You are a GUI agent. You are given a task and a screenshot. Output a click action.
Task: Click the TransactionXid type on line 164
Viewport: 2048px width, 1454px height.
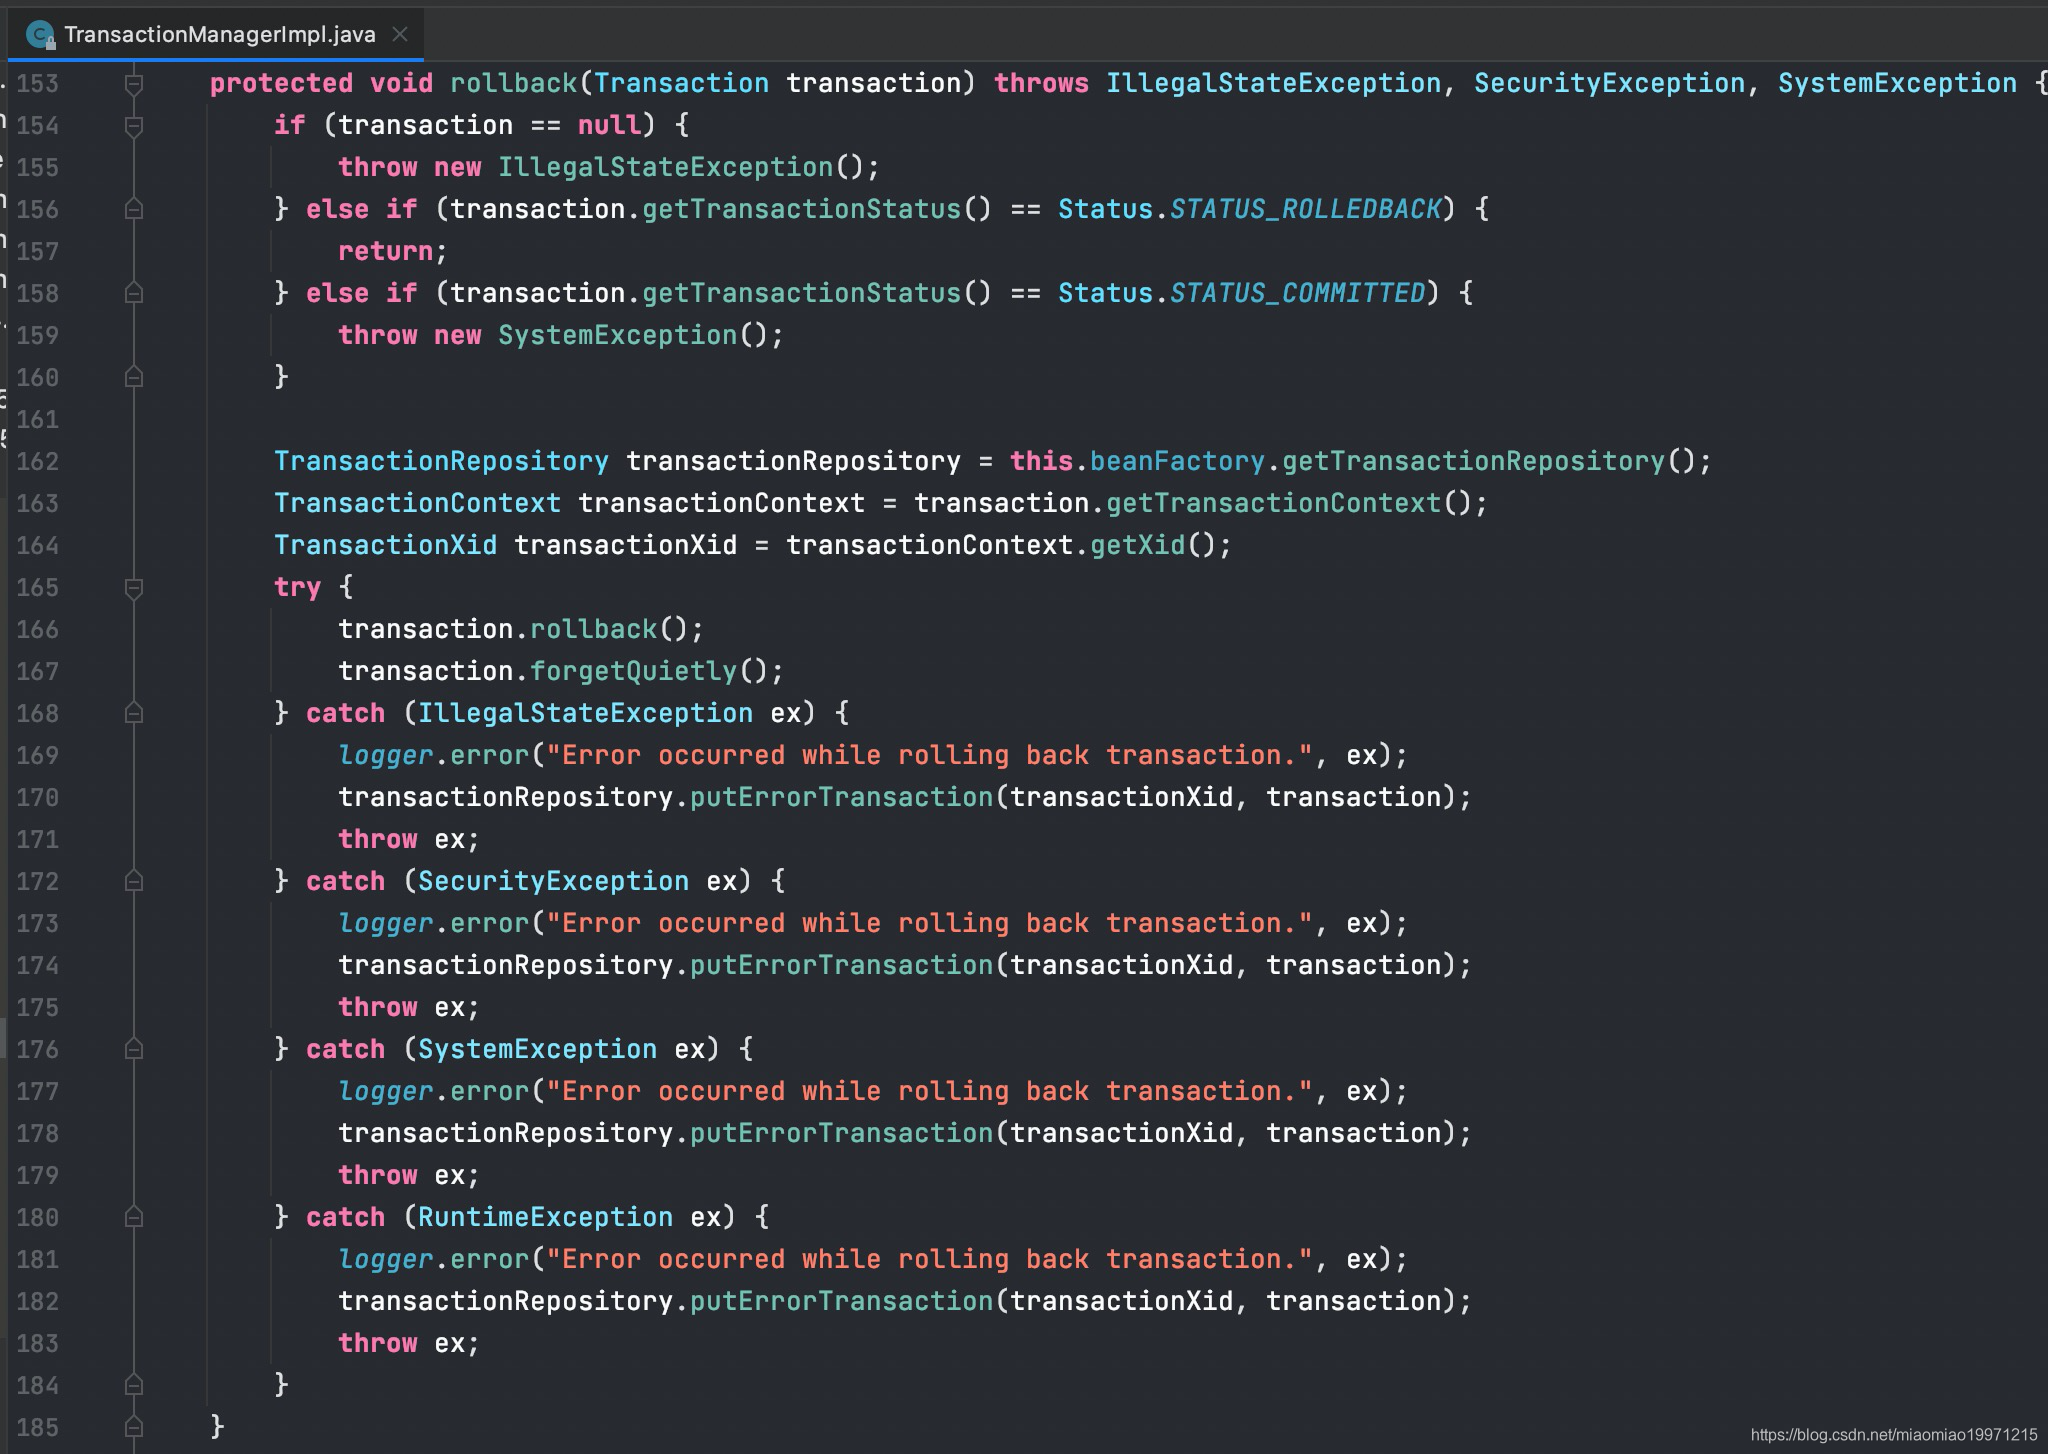point(385,545)
